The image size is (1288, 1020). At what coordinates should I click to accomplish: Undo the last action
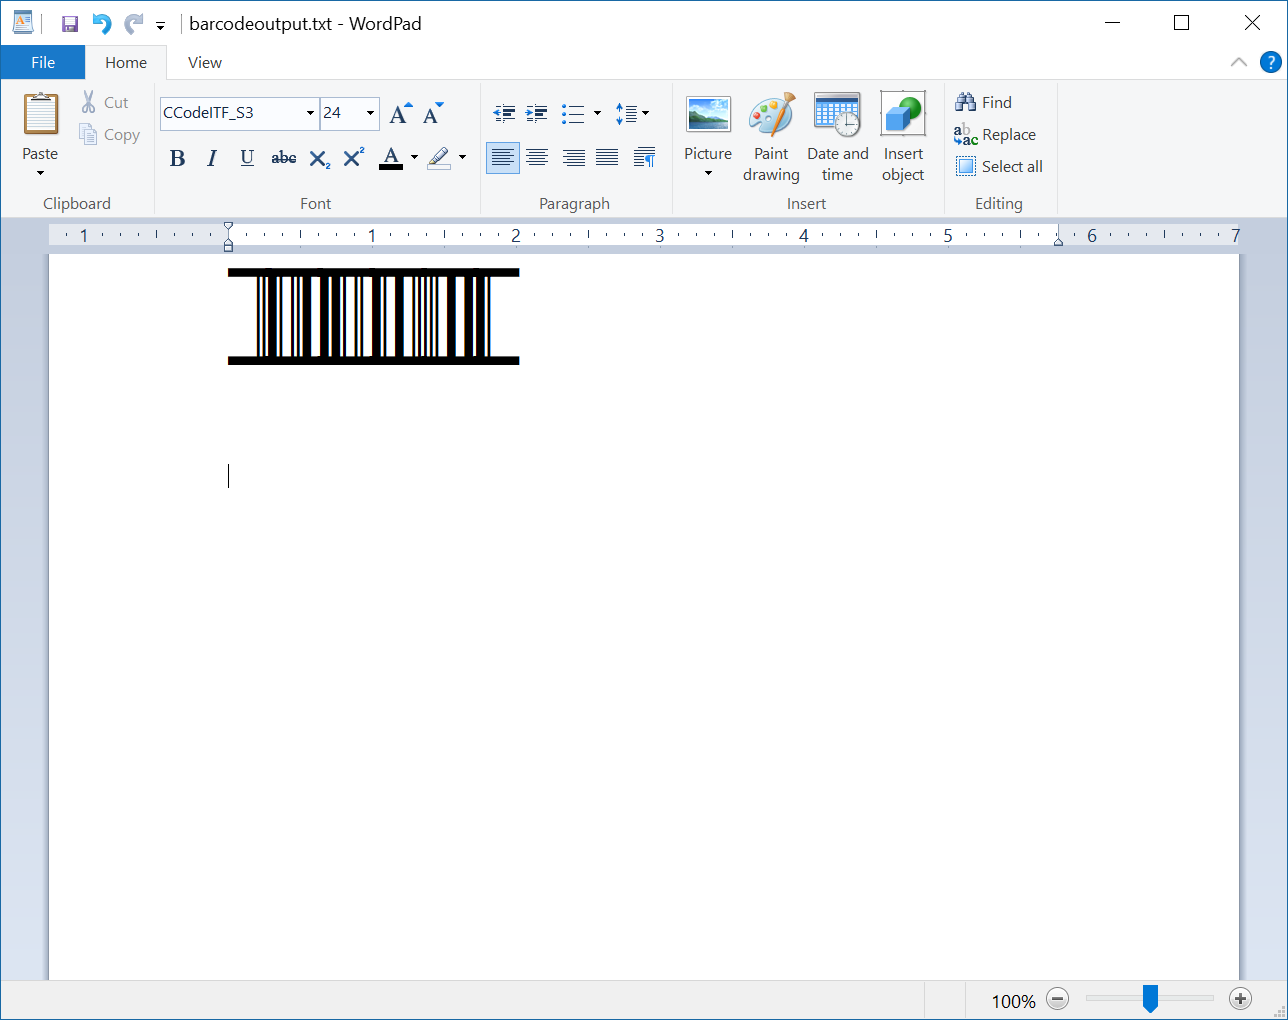coord(101,24)
